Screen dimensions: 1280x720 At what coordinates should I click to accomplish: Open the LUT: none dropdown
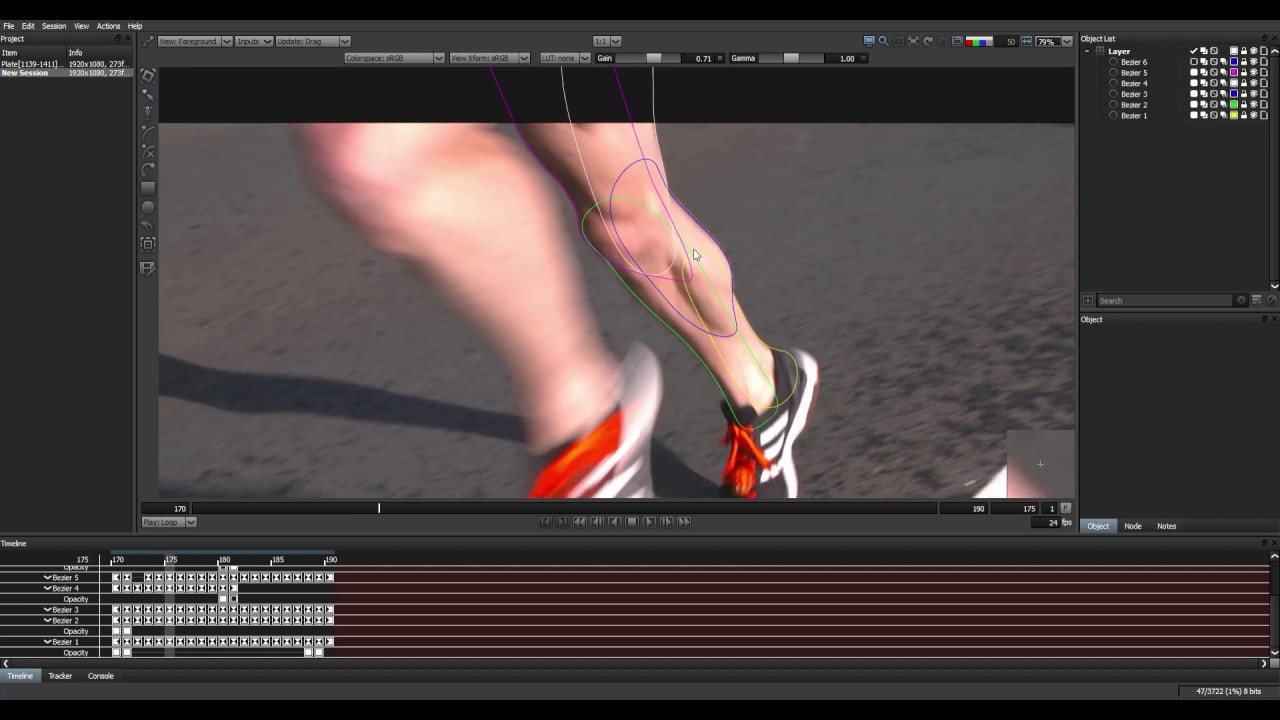(x=564, y=58)
